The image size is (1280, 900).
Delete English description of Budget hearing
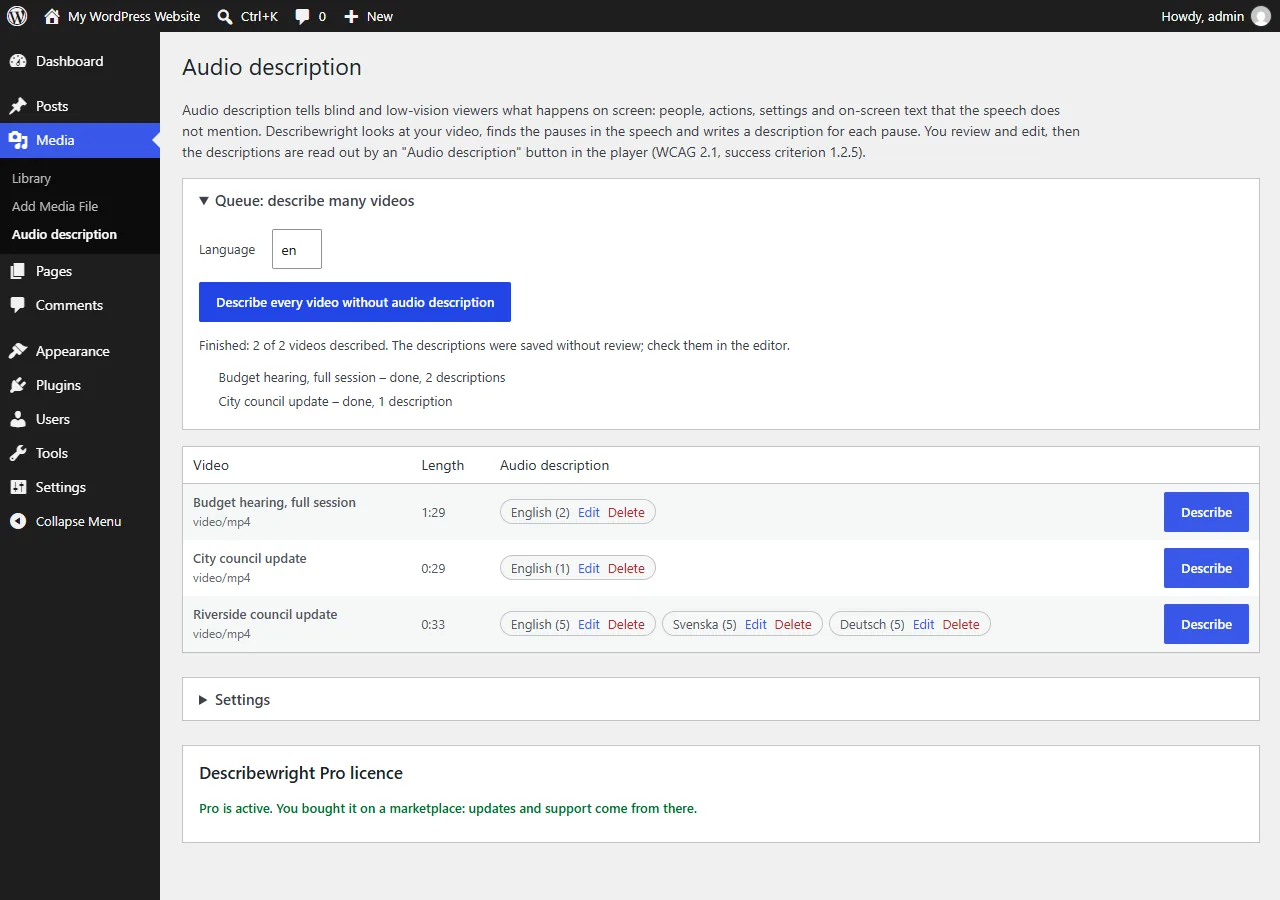pyautogui.click(x=626, y=512)
